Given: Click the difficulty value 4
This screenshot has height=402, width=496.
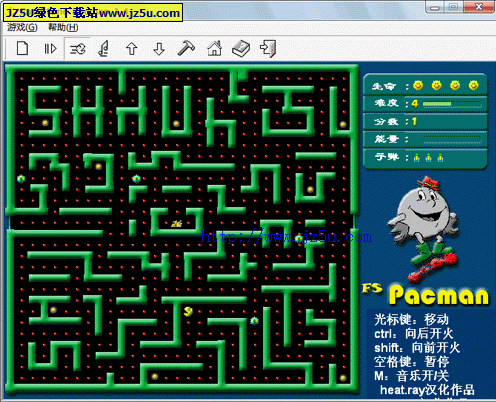Looking at the screenshot, I should 415,104.
